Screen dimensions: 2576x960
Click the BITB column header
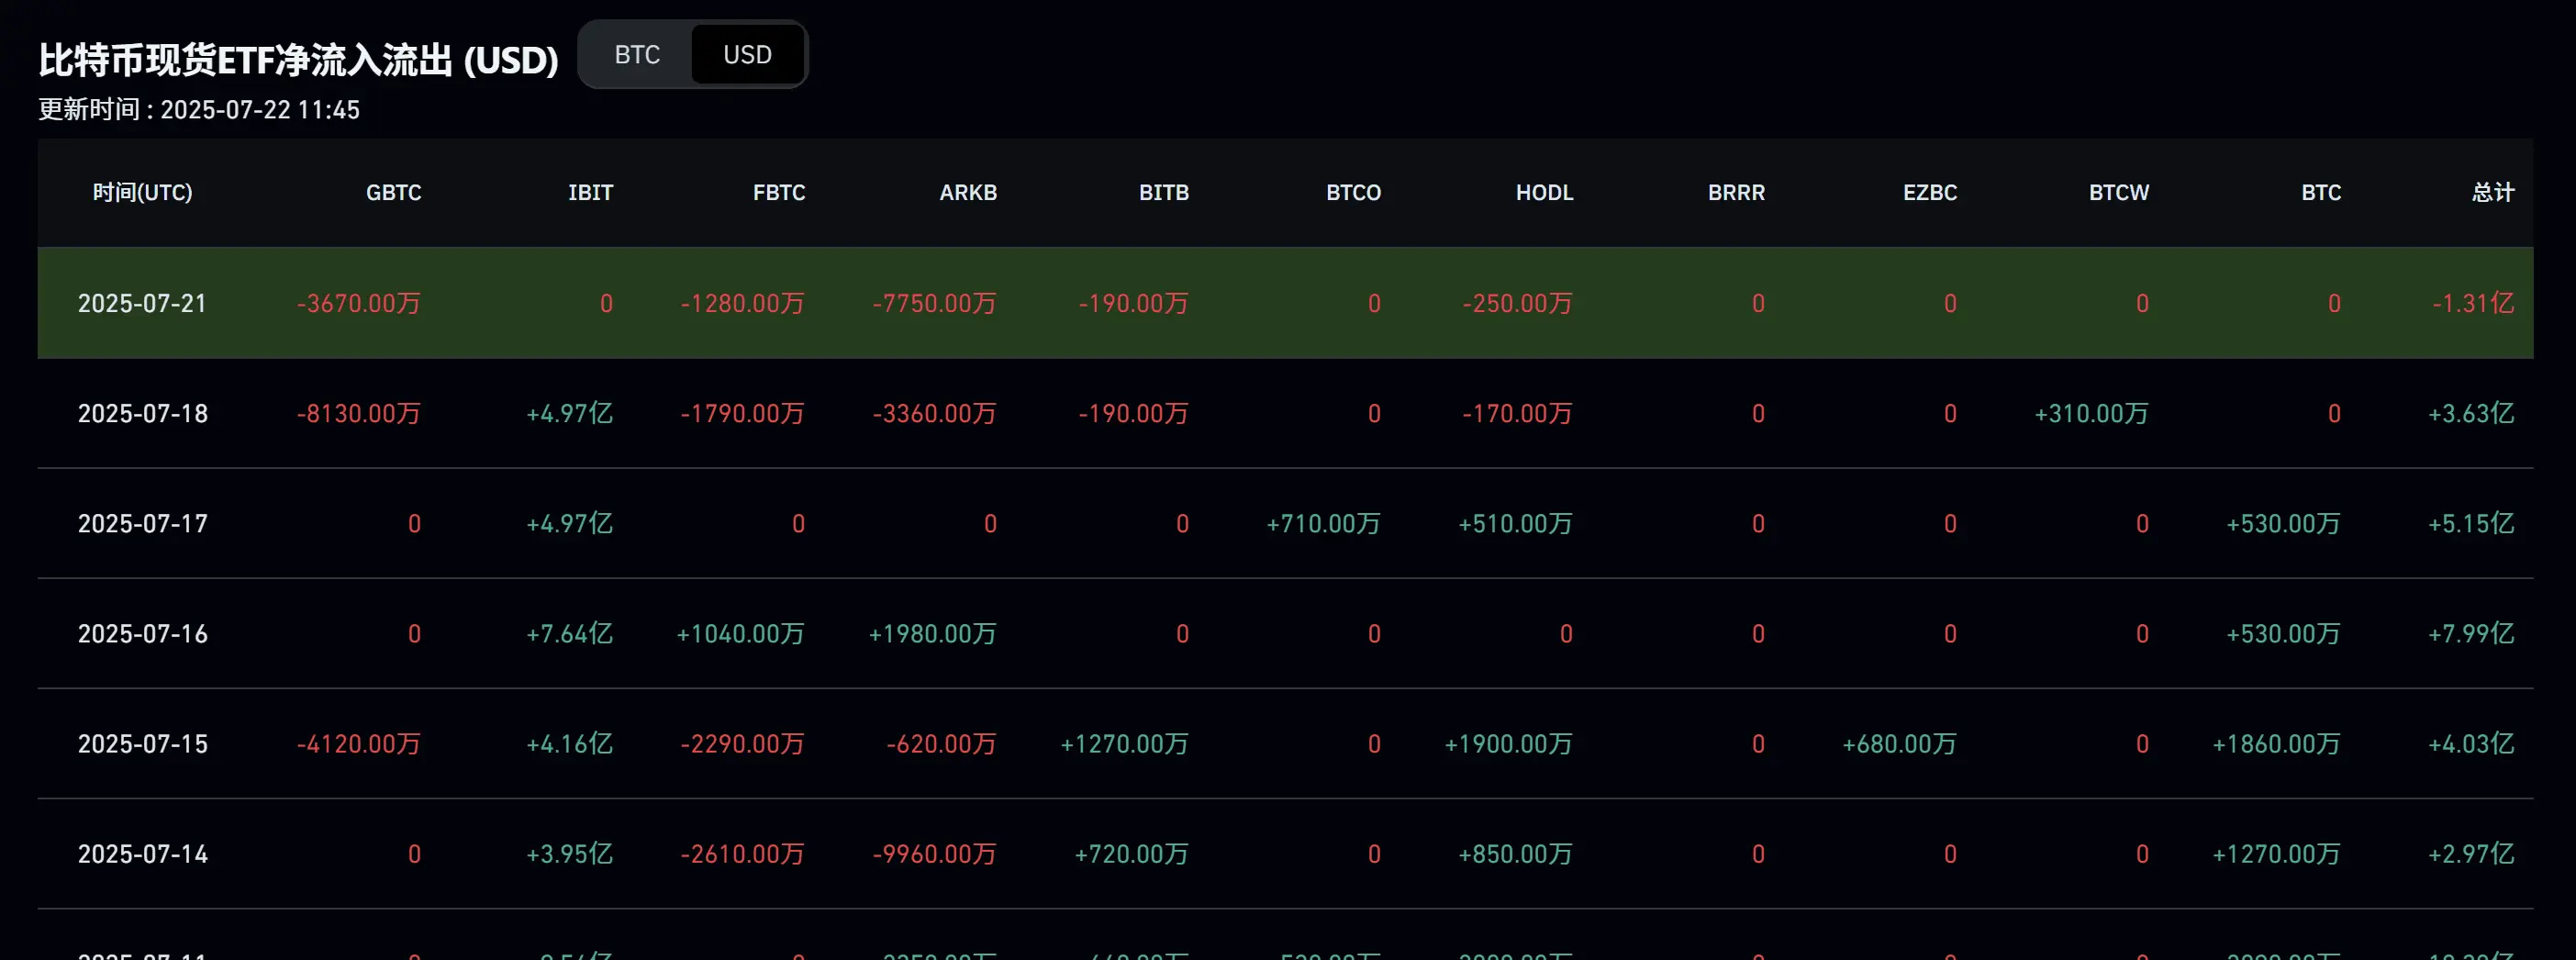(1164, 192)
